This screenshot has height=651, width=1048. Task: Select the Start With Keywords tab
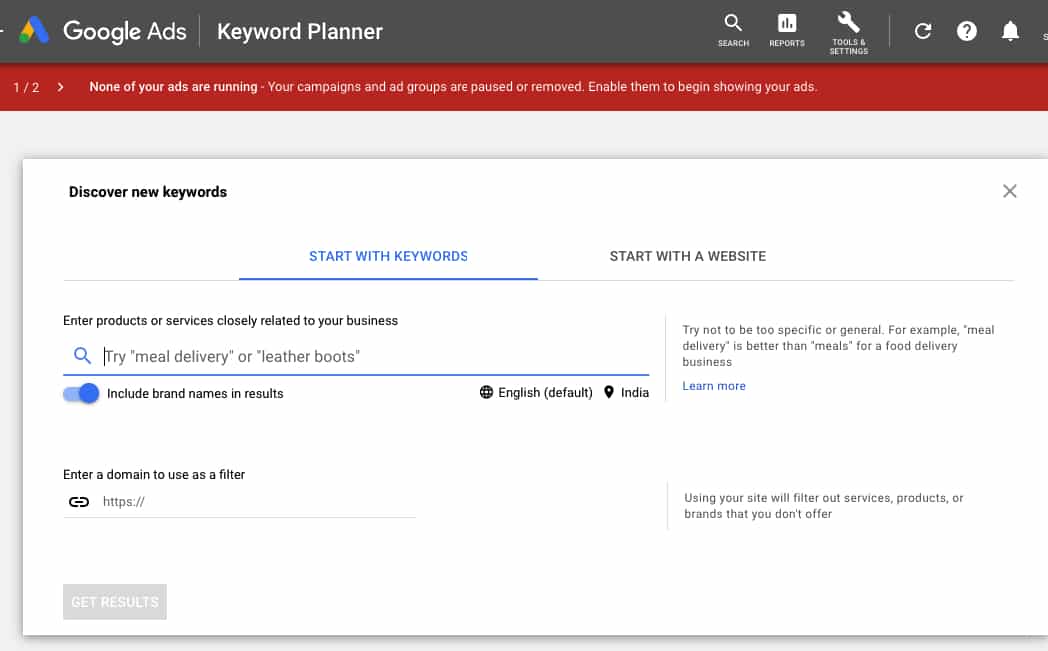click(x=388, y=256)
